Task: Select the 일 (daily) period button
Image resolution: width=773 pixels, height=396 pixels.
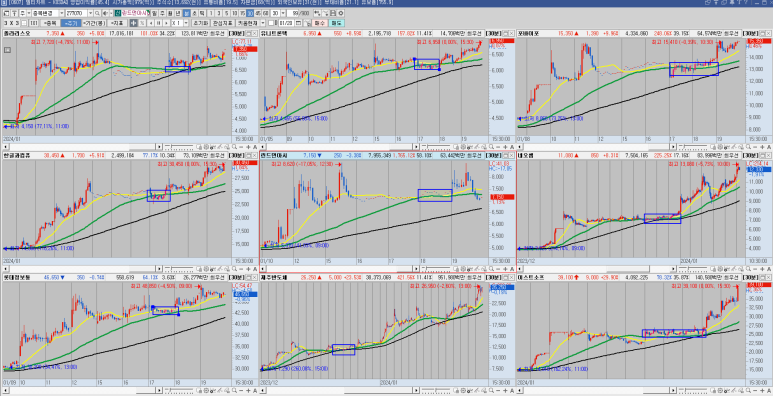Action: tap(154, 13)
